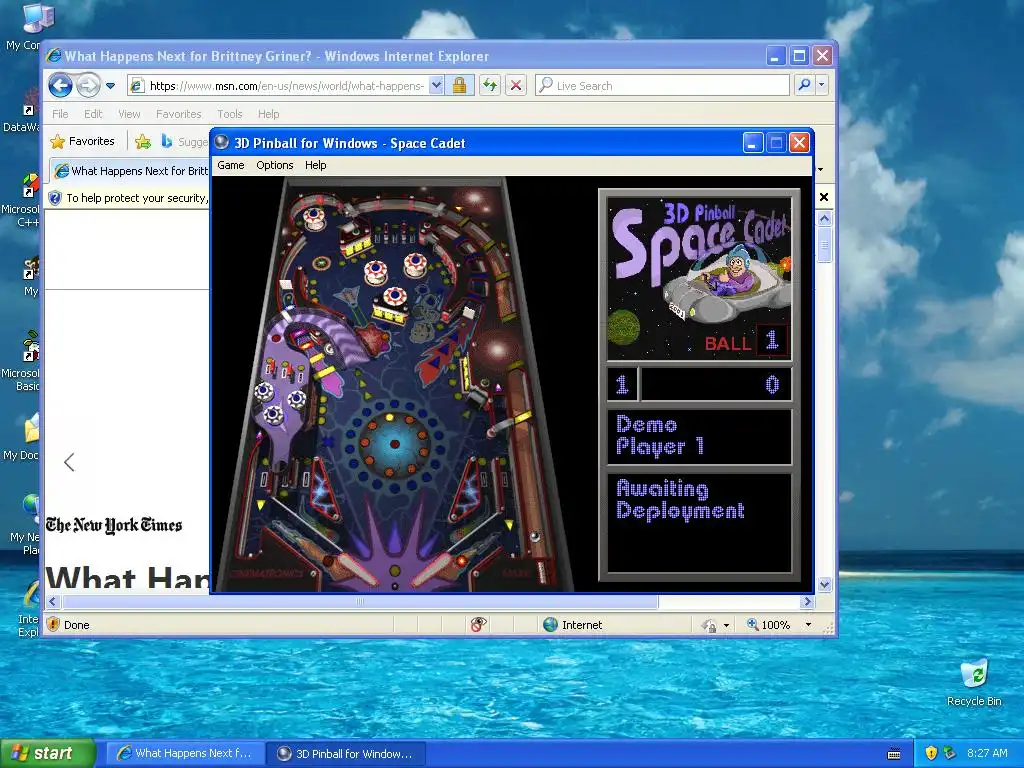Open the Internet Explorer Edit menu
Screen dimensions: 1024x768
93,114
